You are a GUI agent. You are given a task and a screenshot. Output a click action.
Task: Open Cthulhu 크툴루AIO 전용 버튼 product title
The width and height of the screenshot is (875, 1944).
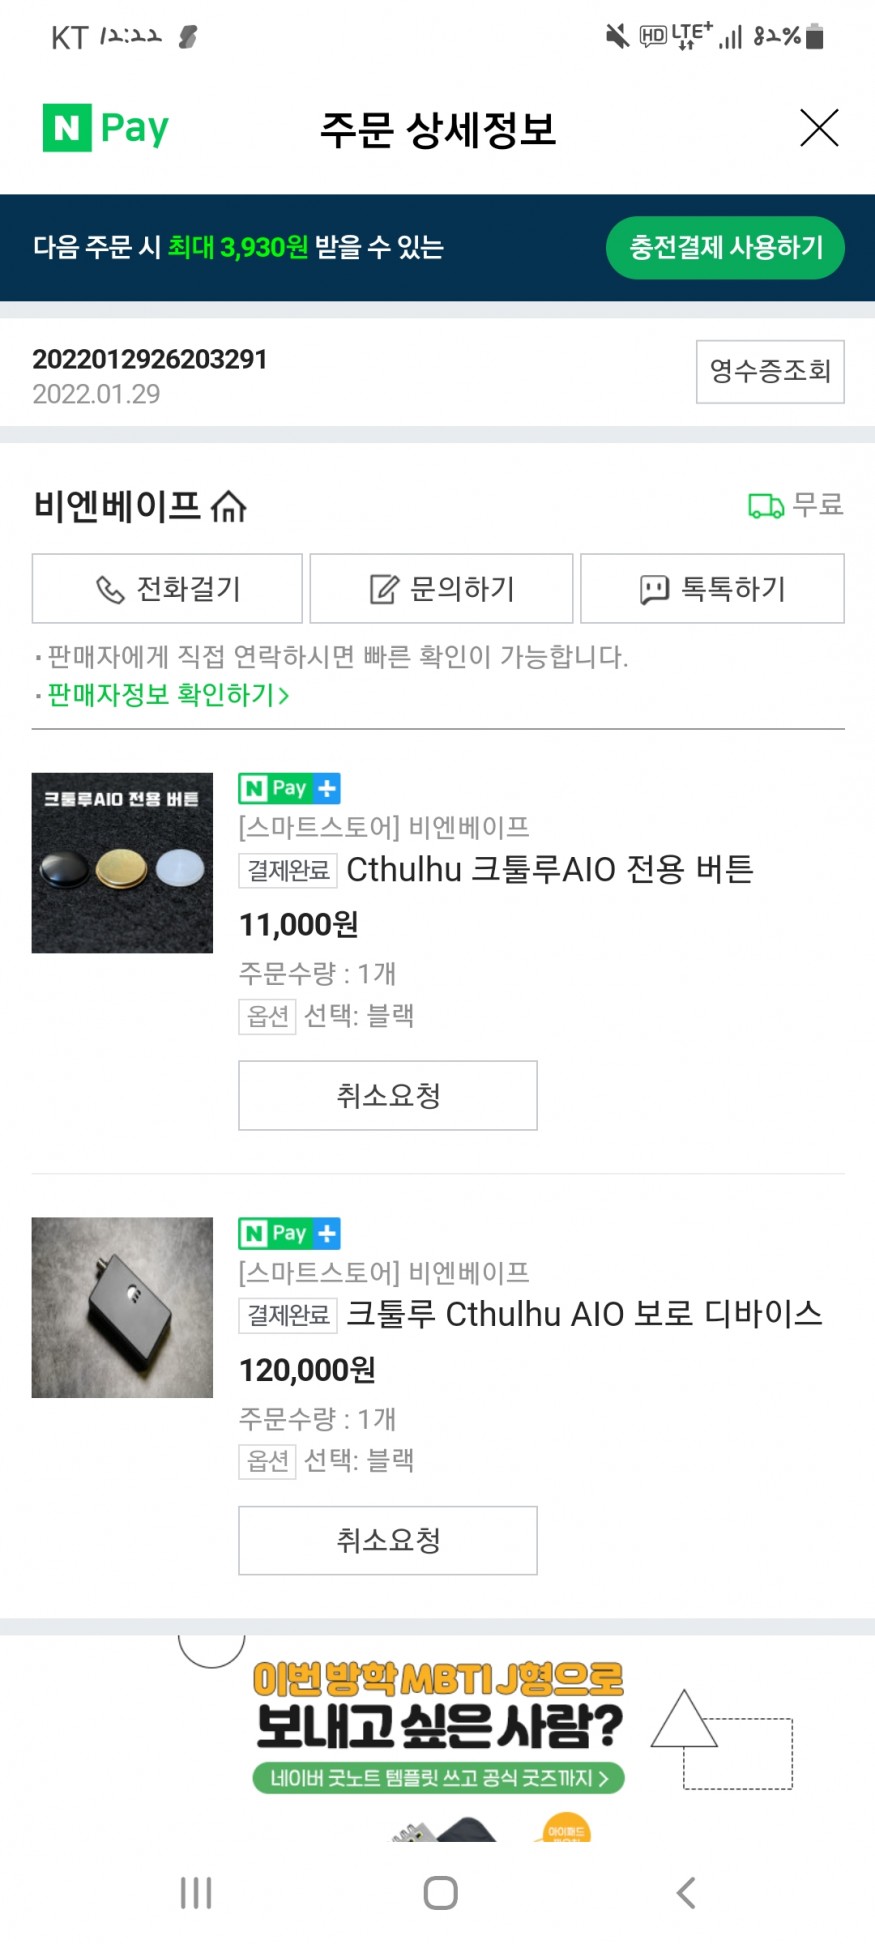click(549, 870)
